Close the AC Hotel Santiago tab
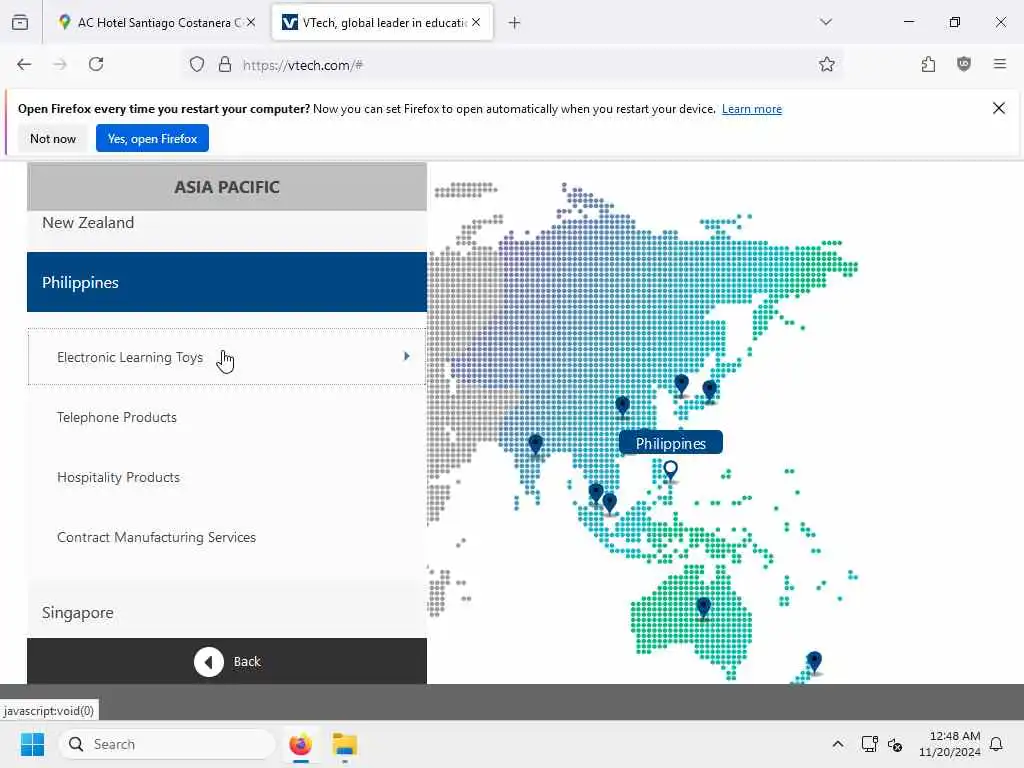This screenshot has height=768, width=1024. (x=251, y=22)
